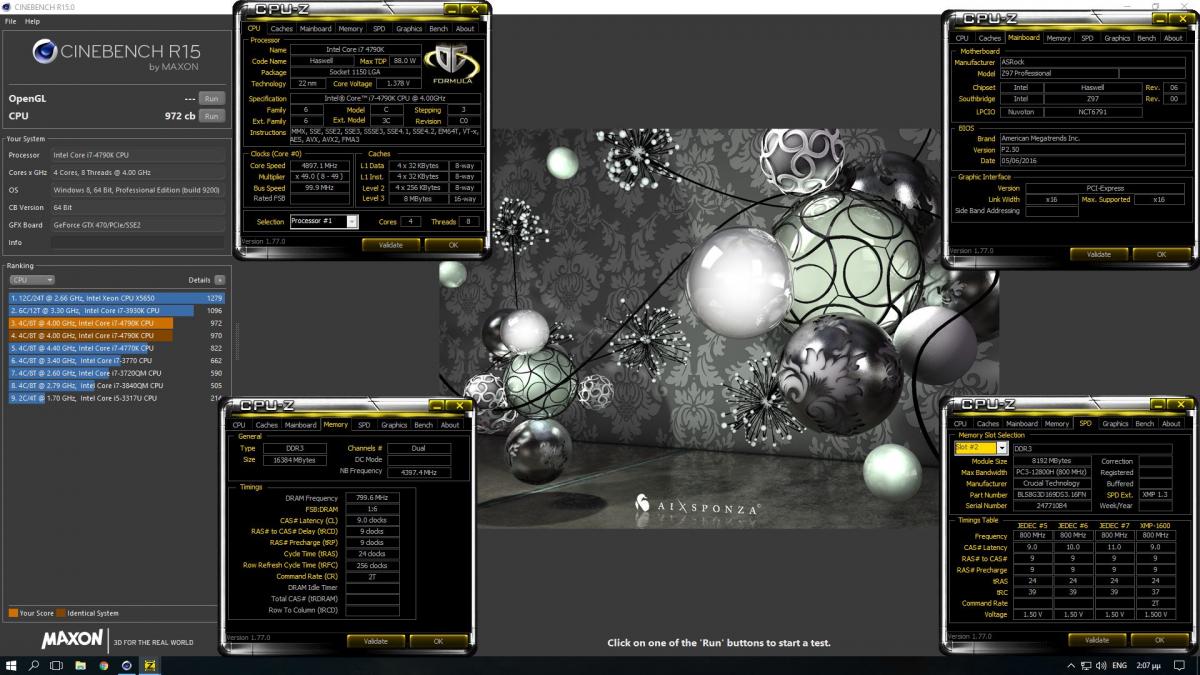
Task: Open the Cinebench Help menu
Action: click(32, 21)
